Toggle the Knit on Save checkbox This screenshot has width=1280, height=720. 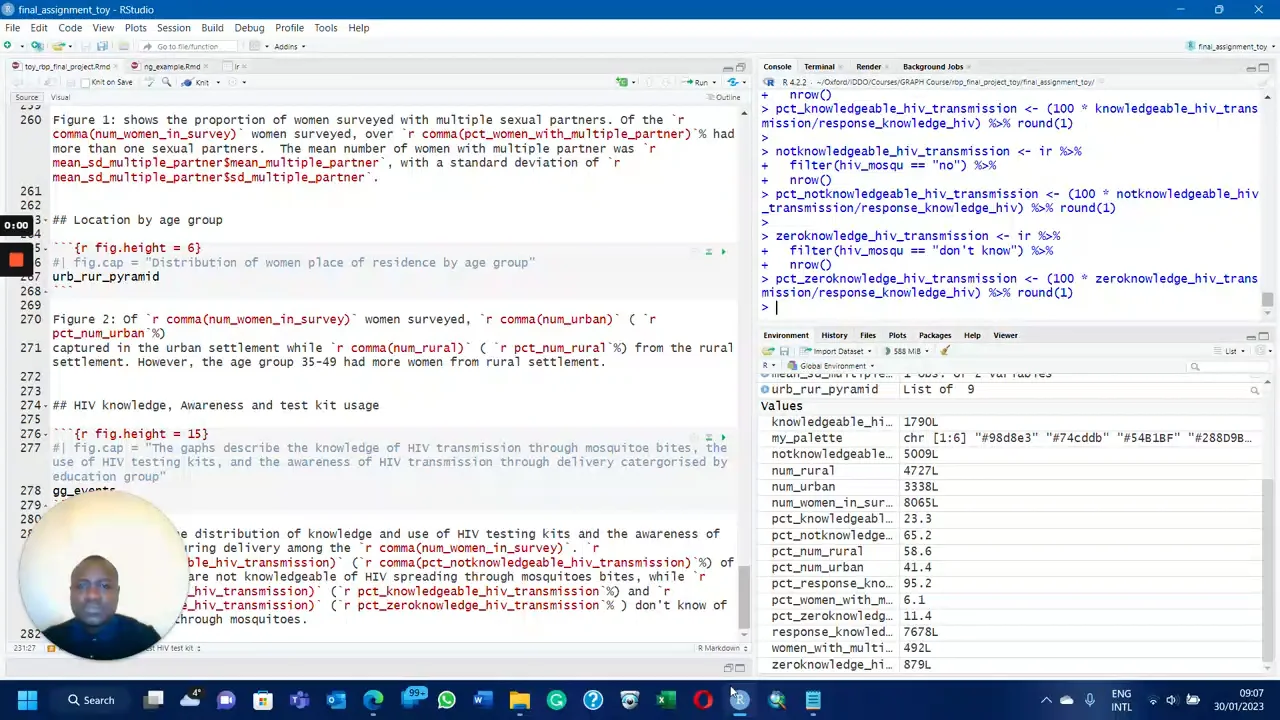click(85, 82)
